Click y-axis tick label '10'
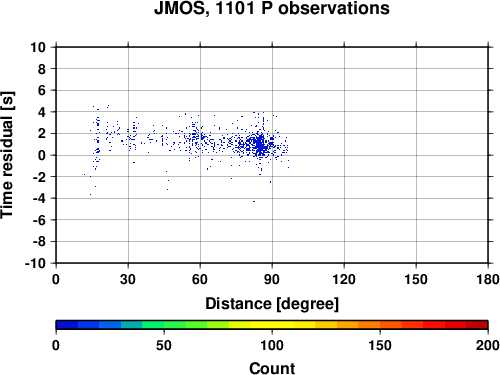500x375 pixels. (x=38, y=47)
